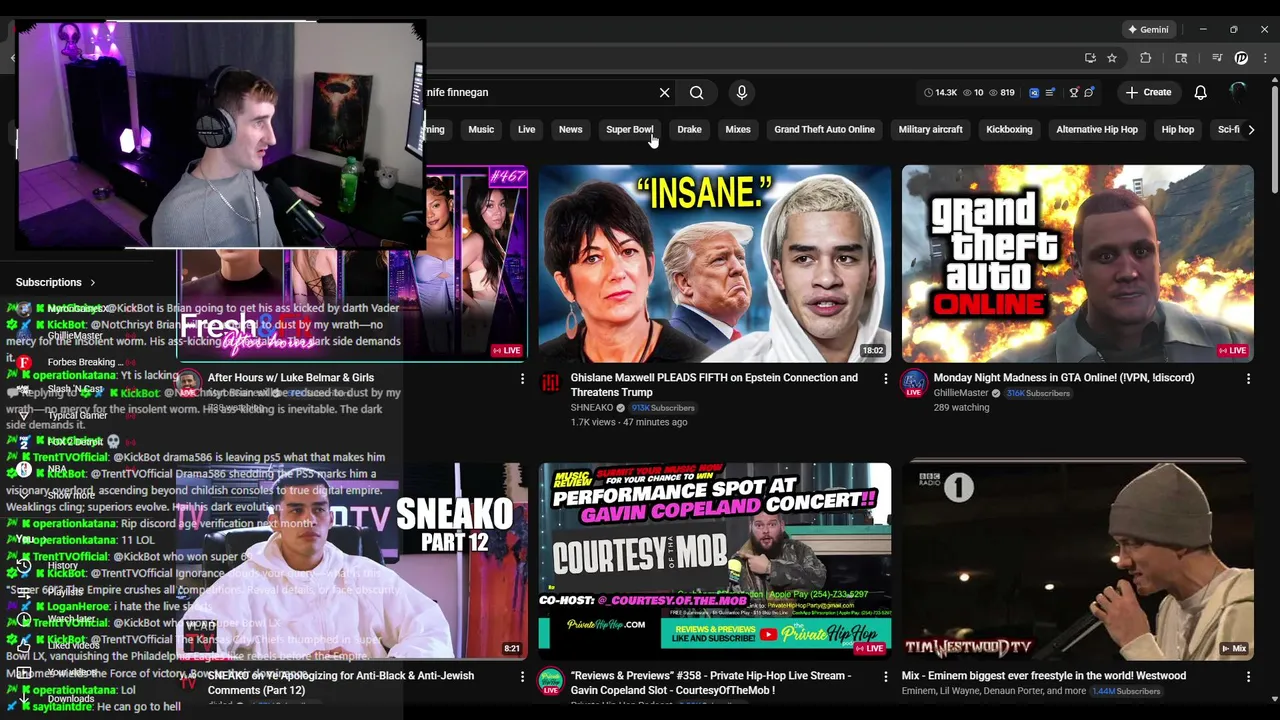This screenshot has width=1280, height=720.
Task: Open the Chrome three-dot menu
Action: tap(1265, 58)
